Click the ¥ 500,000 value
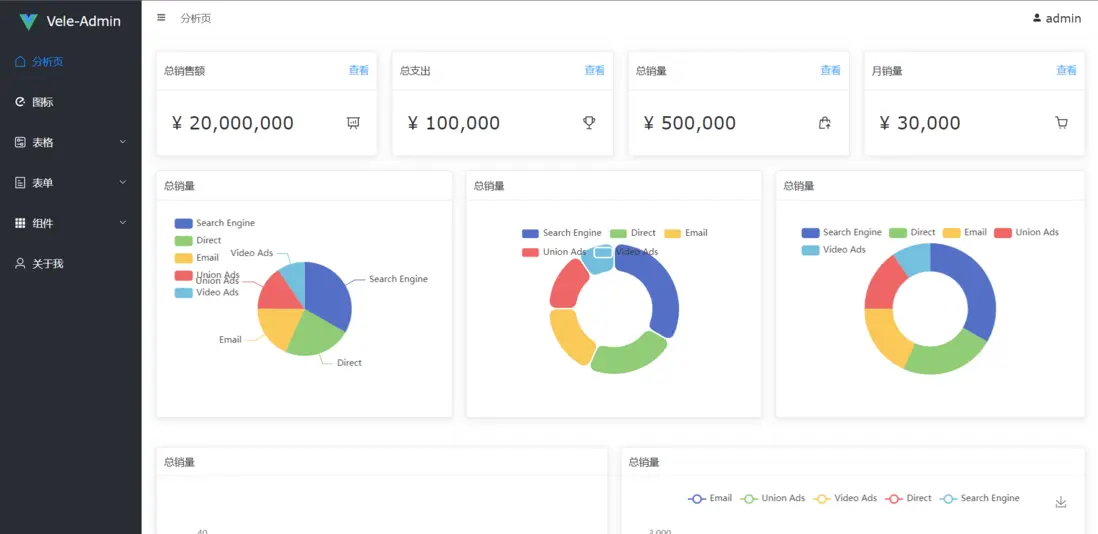 pyautogui.click(x=690, y=123)
